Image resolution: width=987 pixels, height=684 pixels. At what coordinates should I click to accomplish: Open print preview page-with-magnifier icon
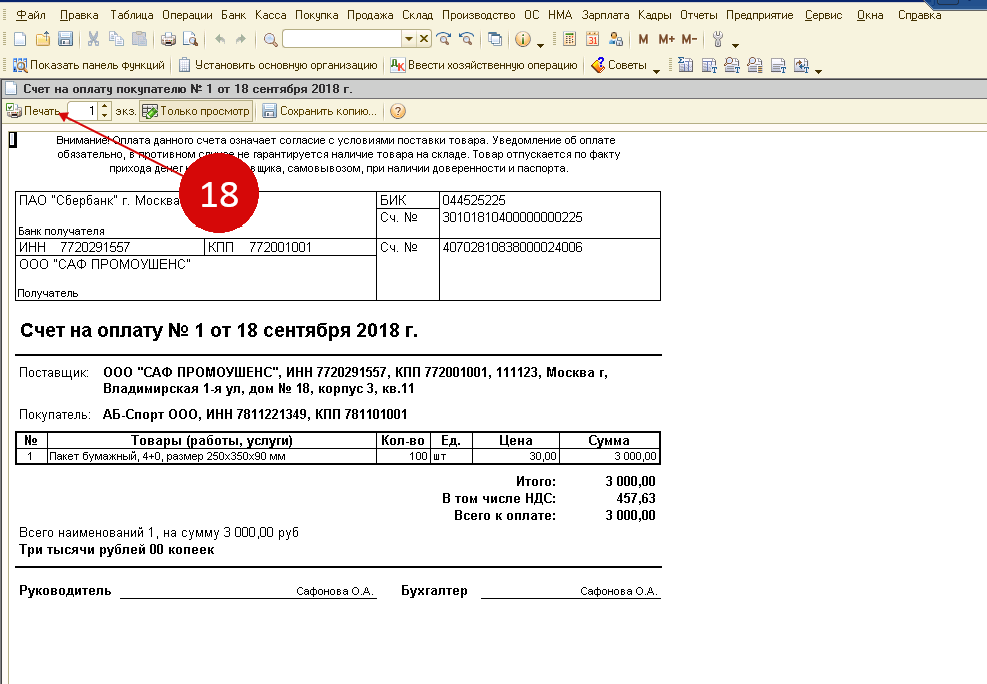point(190,40)
